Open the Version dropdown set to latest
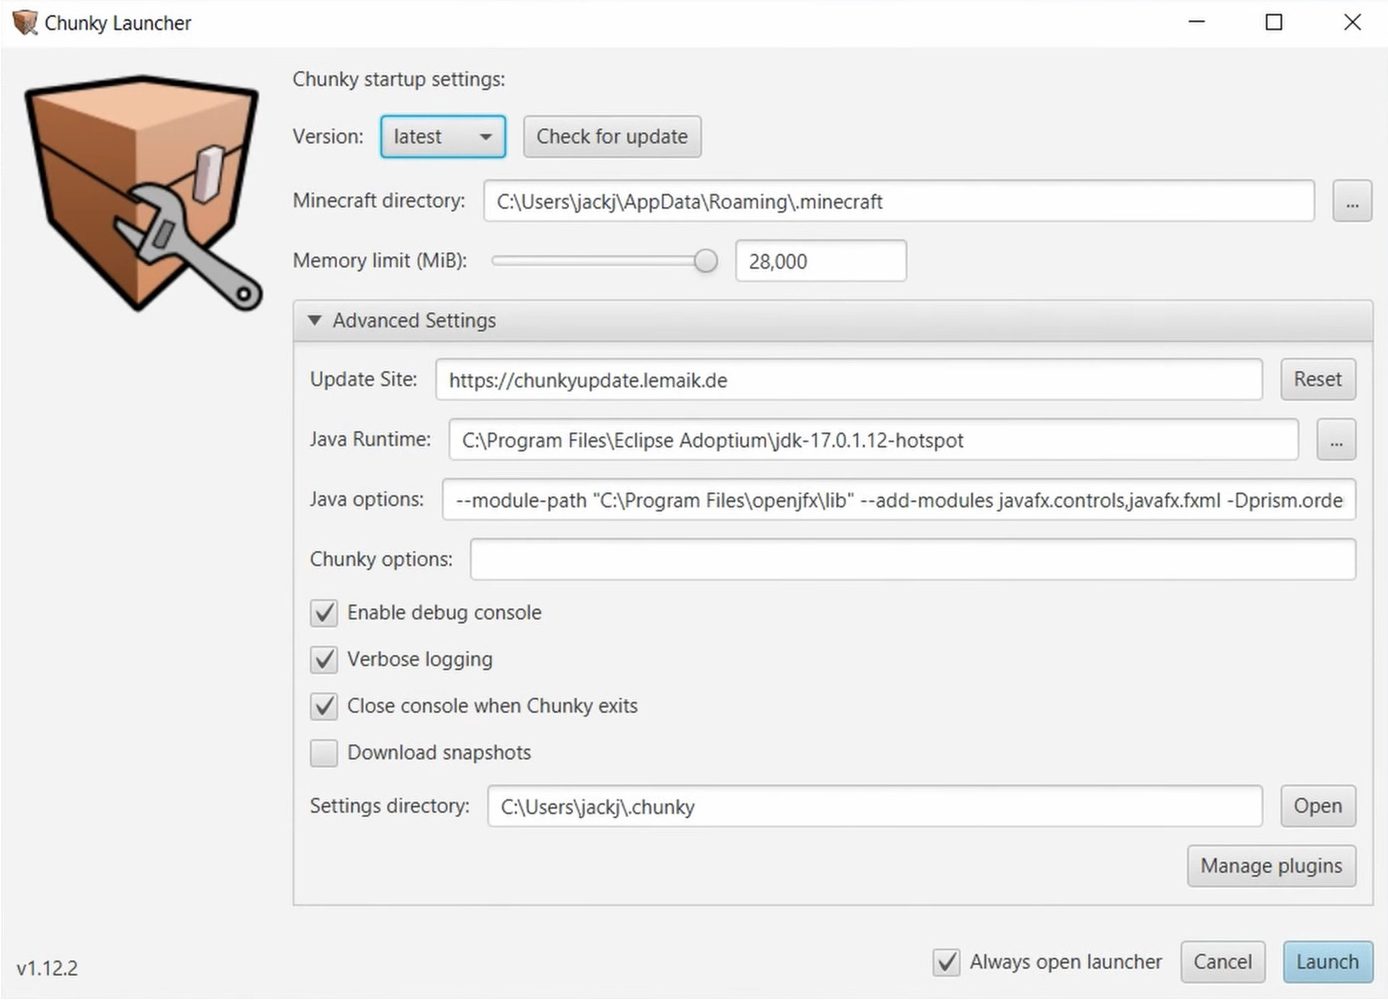 443,137
